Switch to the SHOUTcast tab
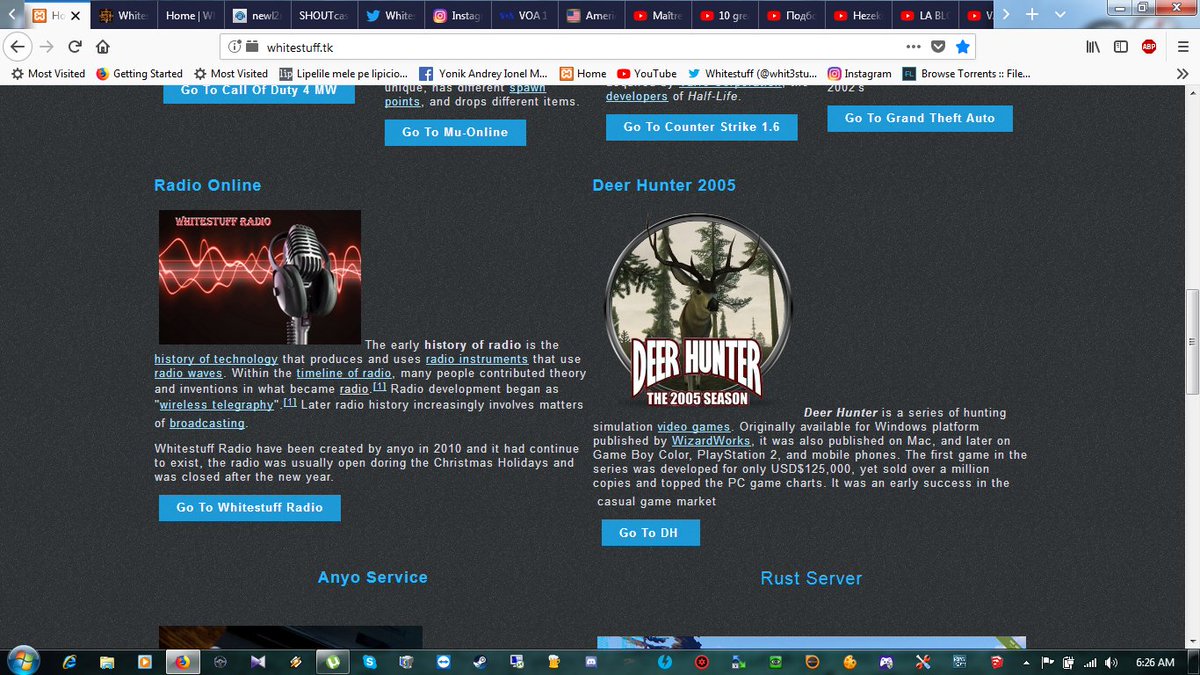This screenshot has width=1200, height=675. coord(324,16)
